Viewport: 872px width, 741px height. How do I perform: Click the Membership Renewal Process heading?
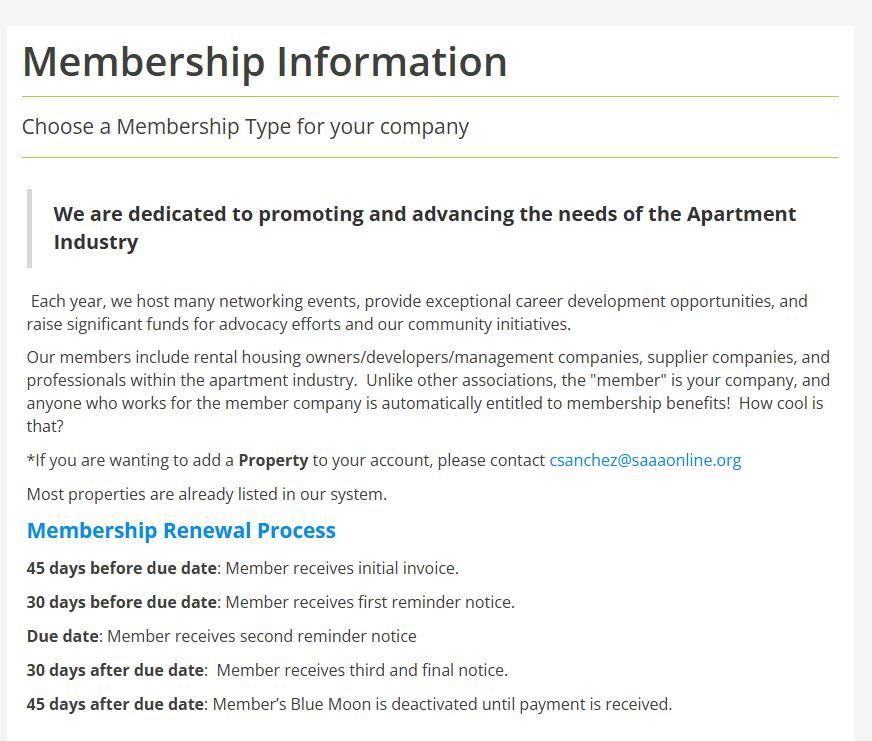(181, 530)
